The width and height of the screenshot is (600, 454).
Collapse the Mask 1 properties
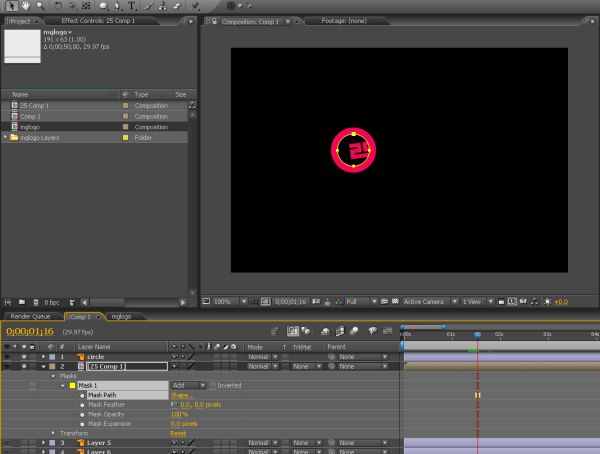click(63, 385)
